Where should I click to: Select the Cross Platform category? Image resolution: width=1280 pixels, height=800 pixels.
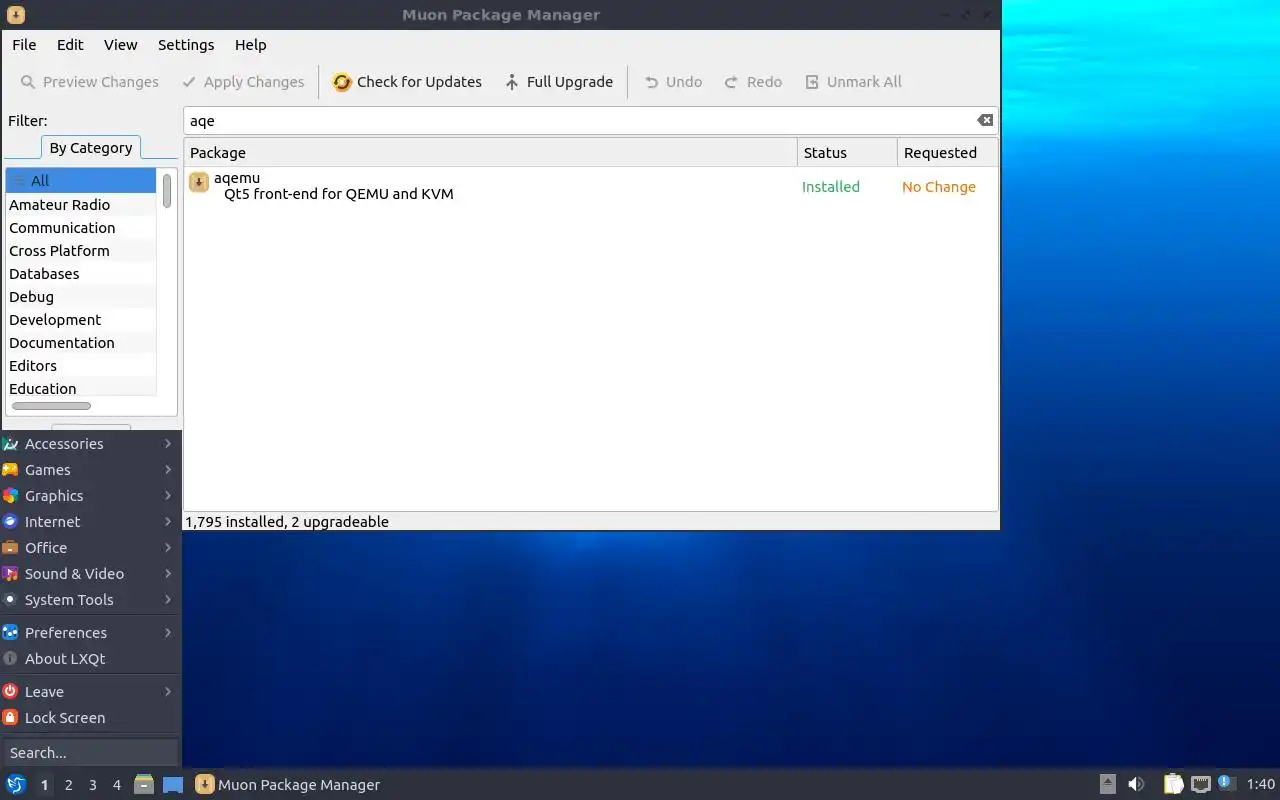(x=81, y=251)
